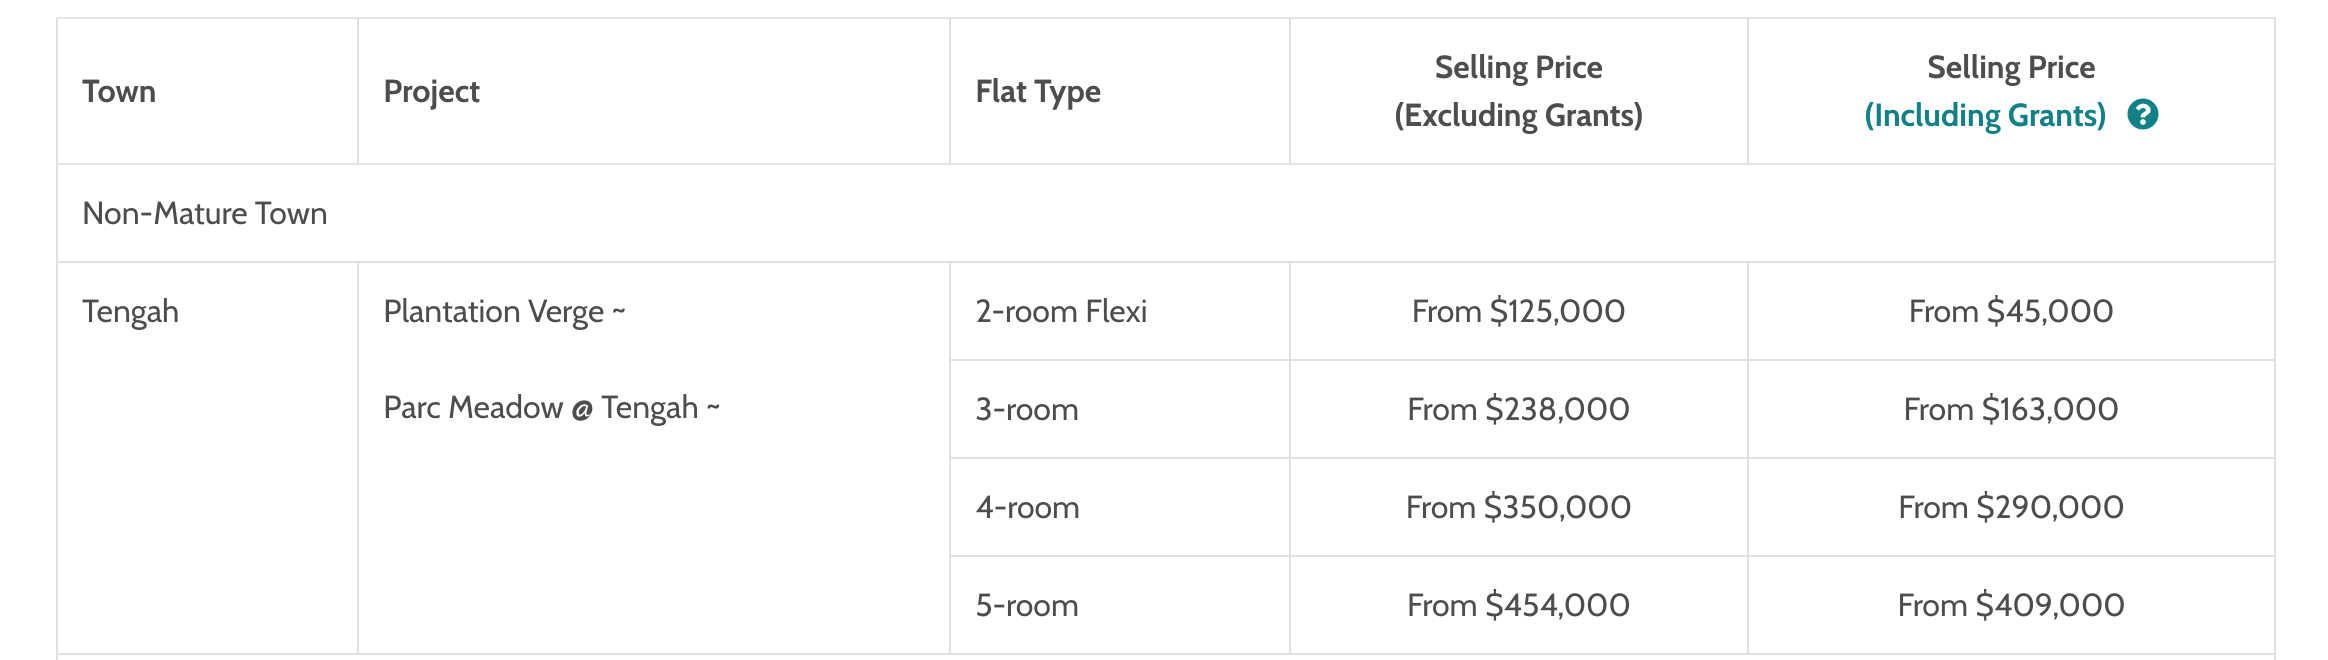Open the Including Grants link
This screenshot has height=660, width=2328.
[1985, 116]
